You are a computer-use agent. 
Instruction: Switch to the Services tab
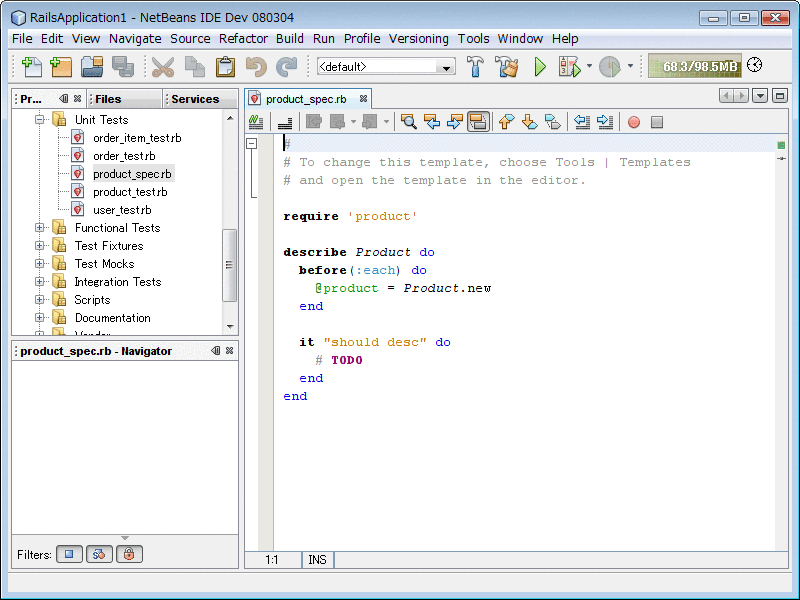(201, 99)
